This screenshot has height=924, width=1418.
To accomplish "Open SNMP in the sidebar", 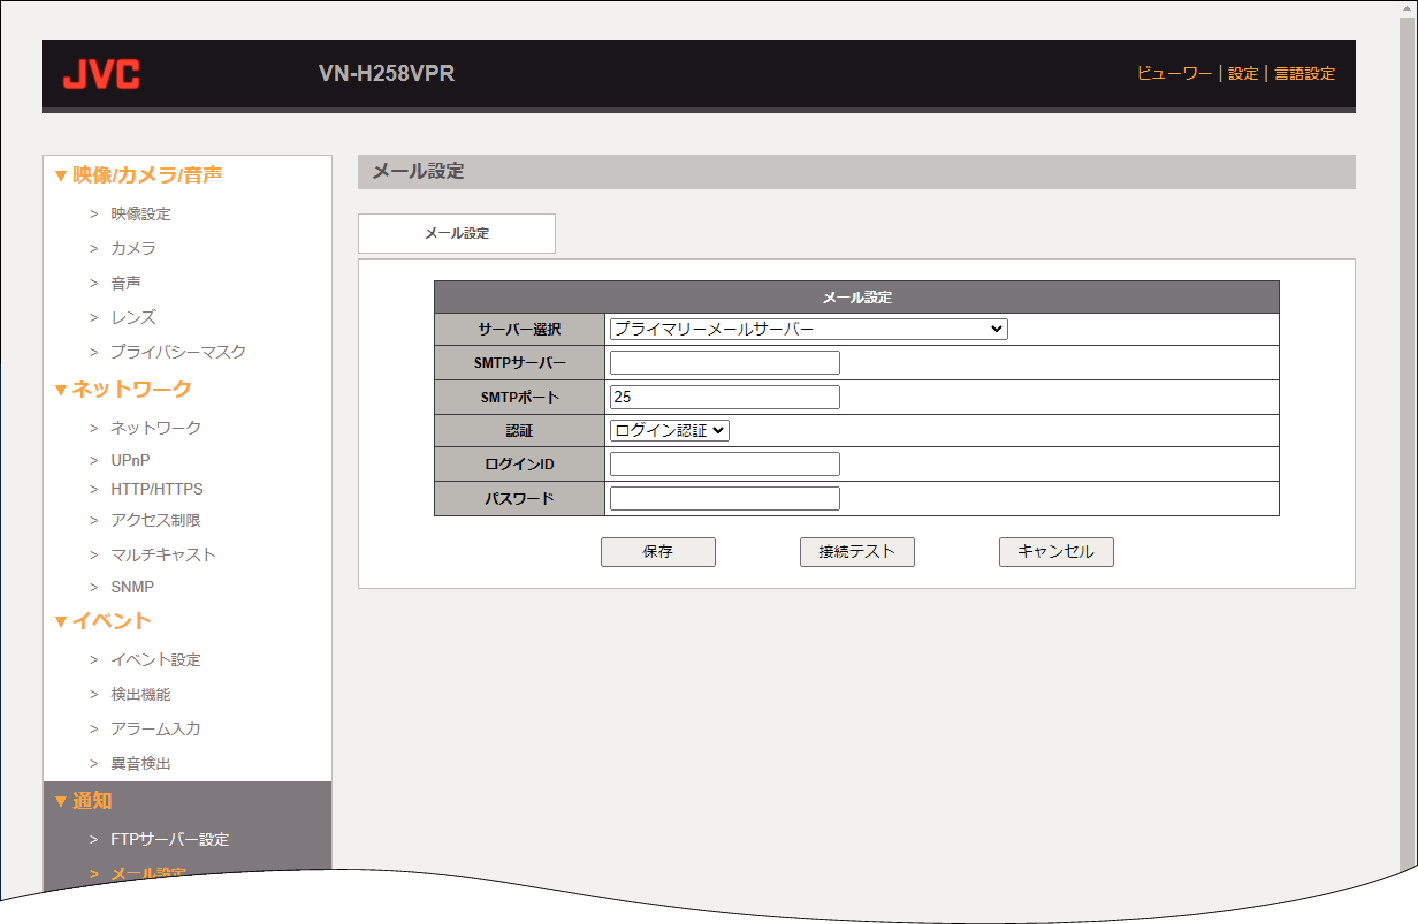I will (132, 587).
